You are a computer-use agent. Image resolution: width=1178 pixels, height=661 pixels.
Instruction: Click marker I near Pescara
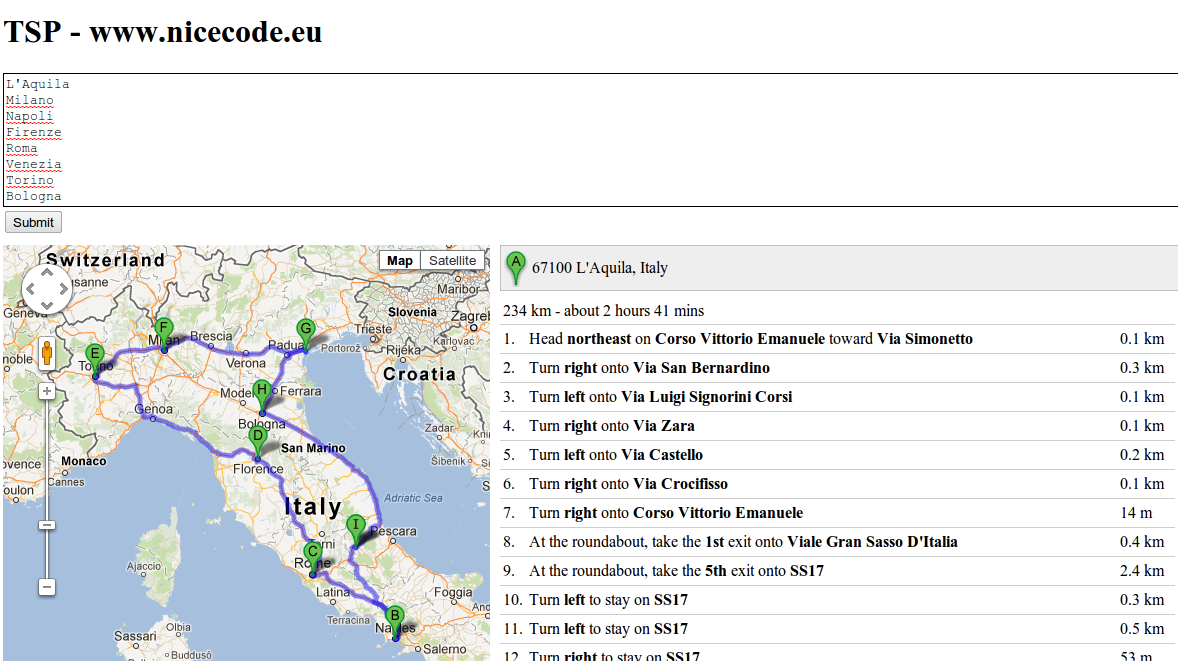[356, 532]
